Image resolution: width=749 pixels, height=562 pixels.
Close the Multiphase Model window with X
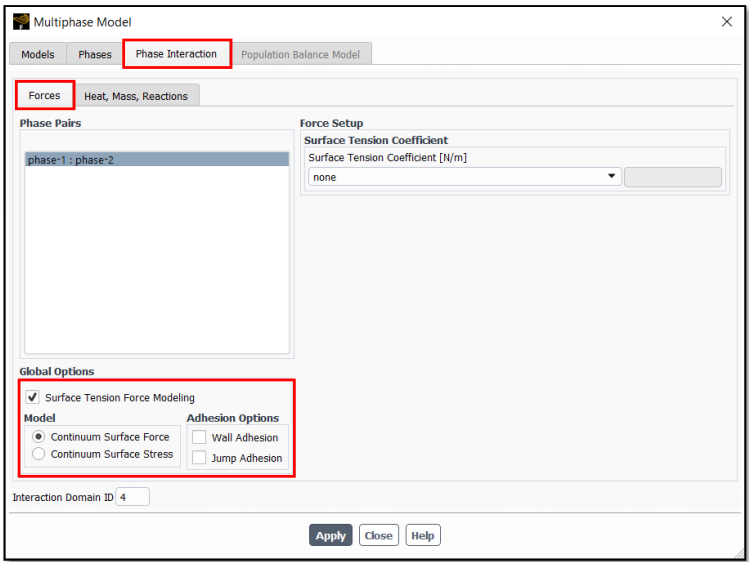coord(726,22)
